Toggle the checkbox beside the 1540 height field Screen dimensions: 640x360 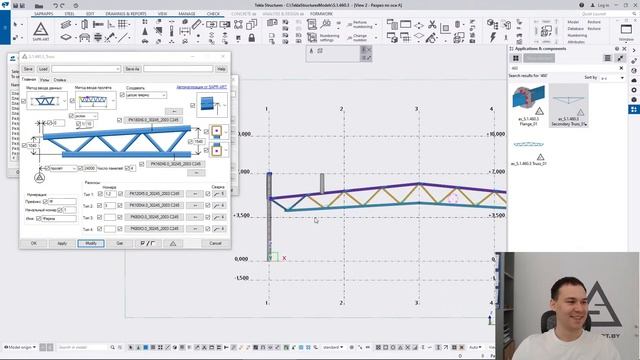[190, 142]
